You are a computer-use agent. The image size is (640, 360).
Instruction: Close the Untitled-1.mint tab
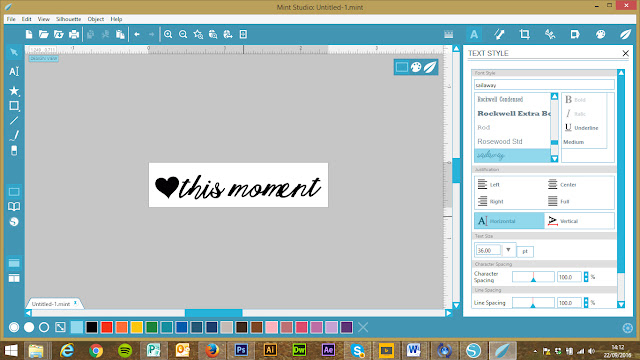pyautogui.click(x=76, y=303)
